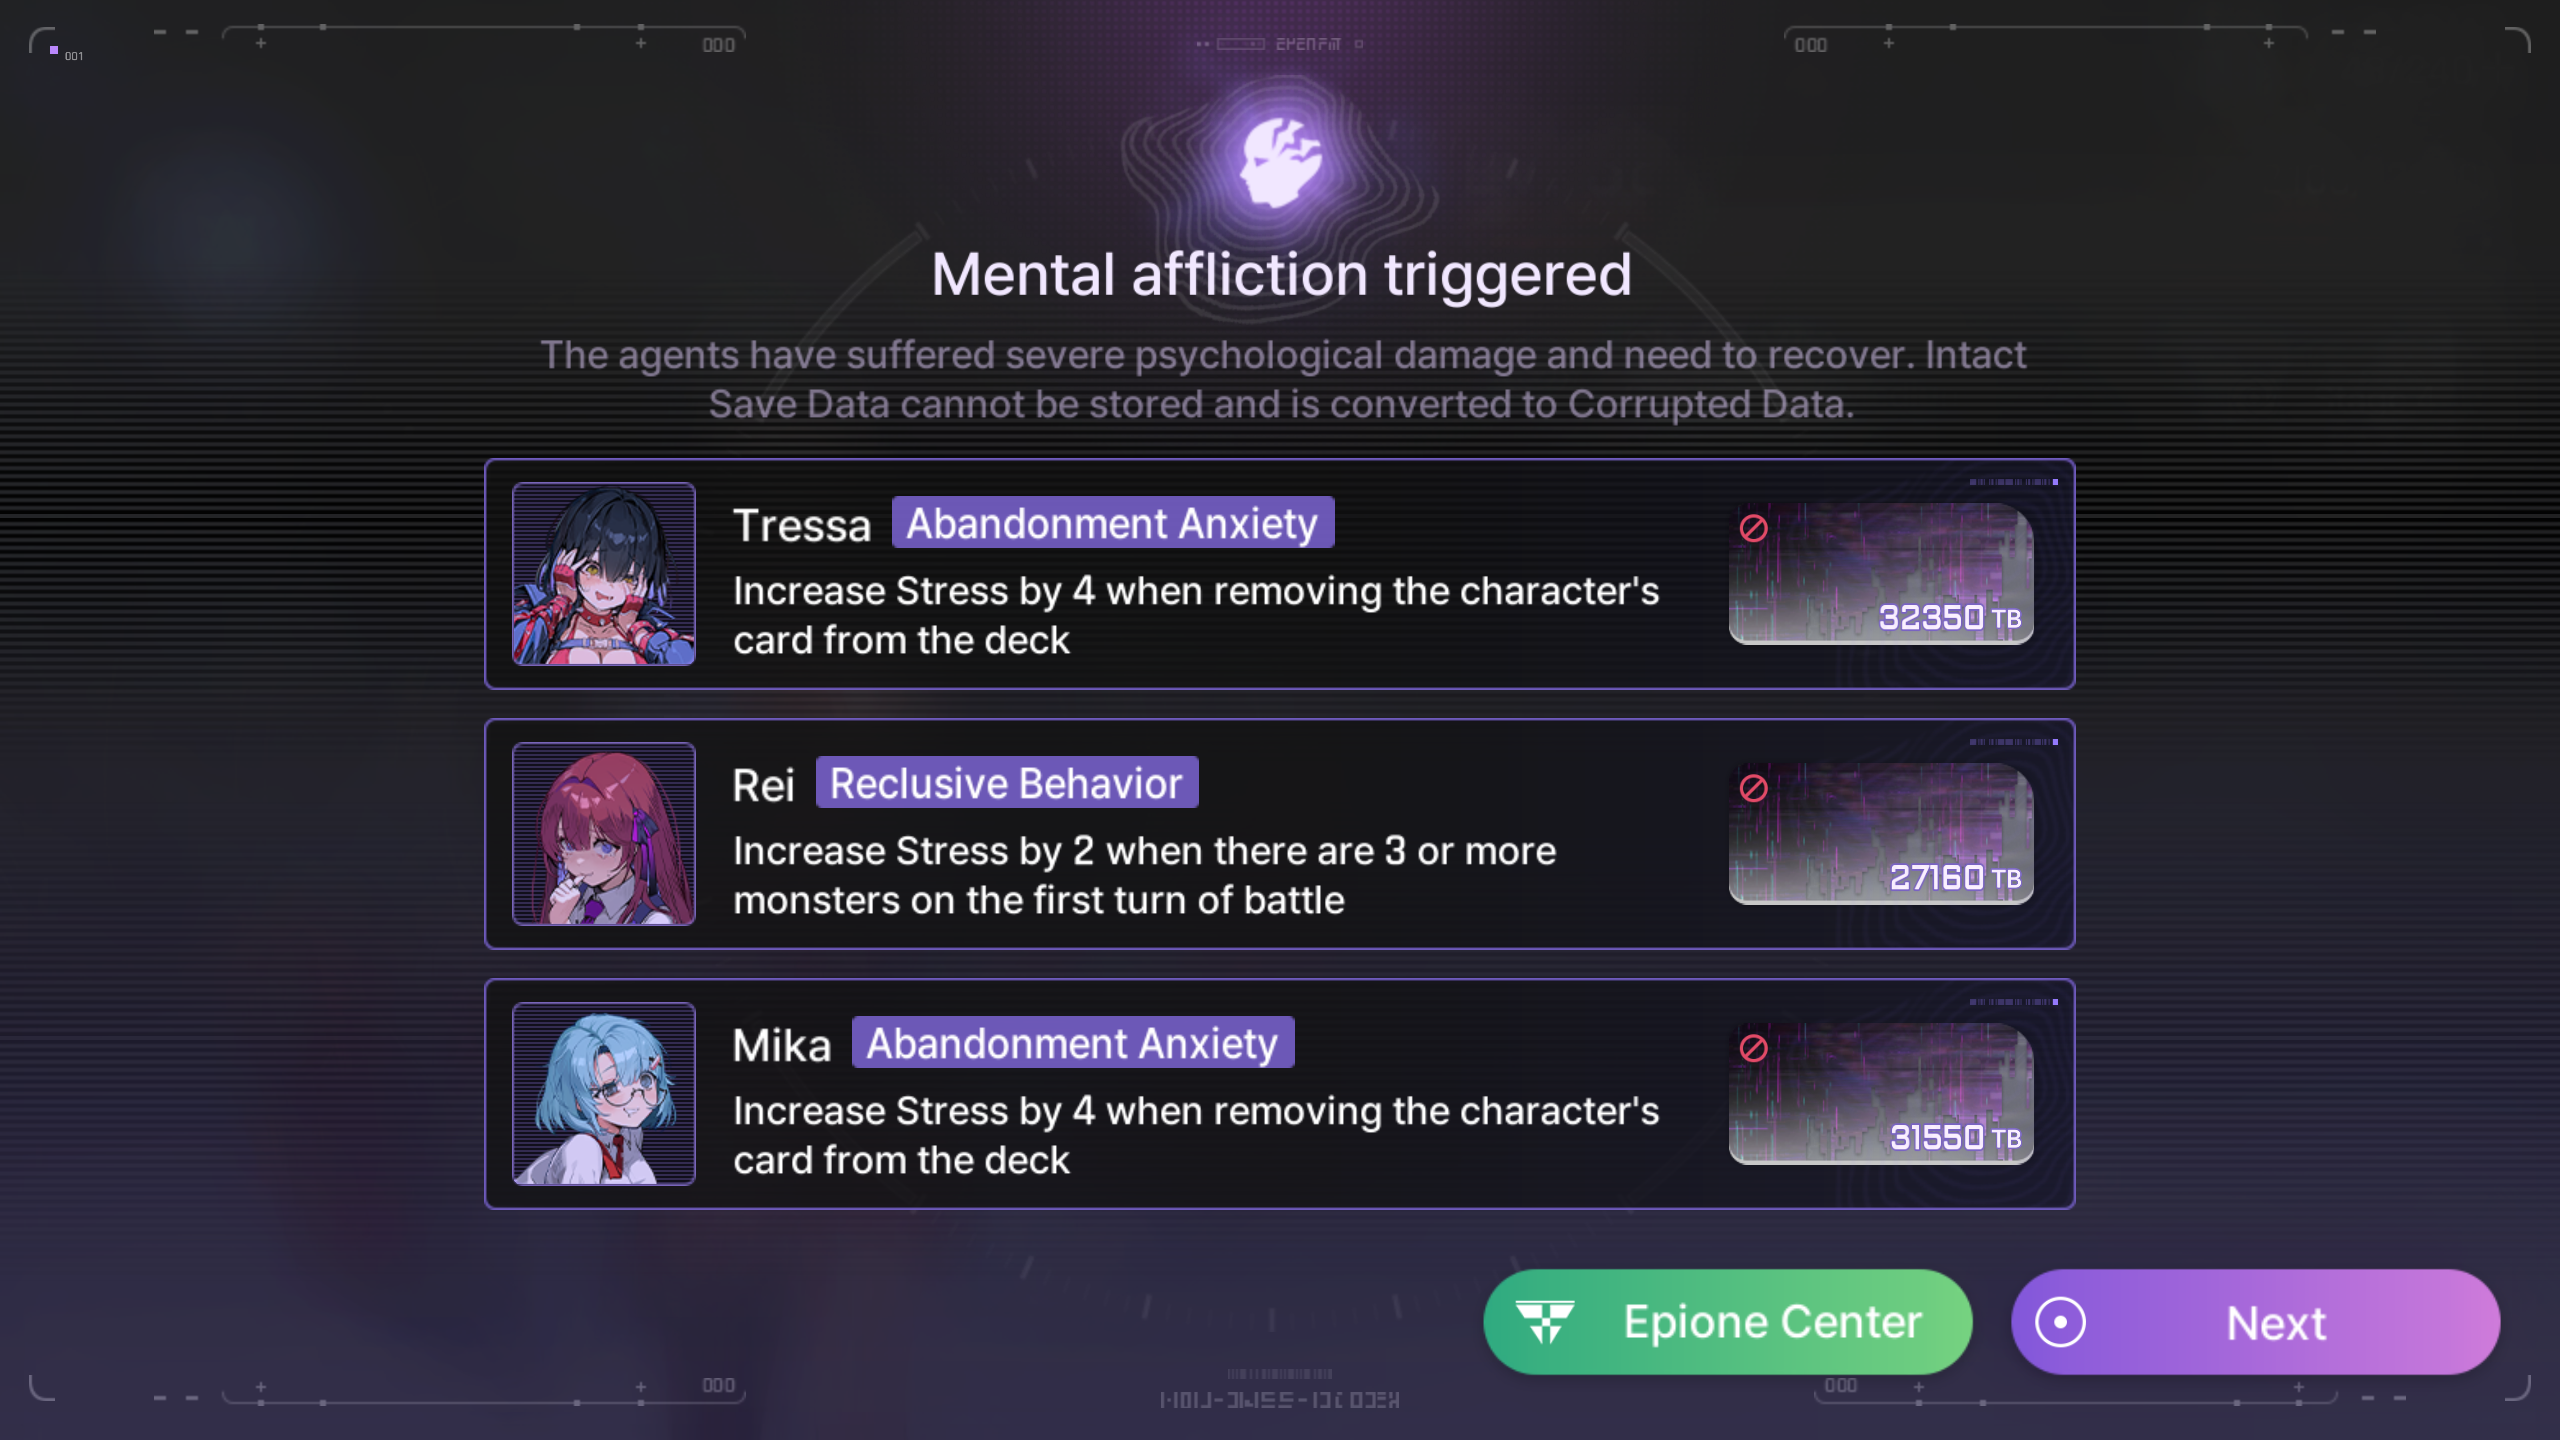
Task: Click the Epione Center triangle logo icon
Action: [1545, 1321]
